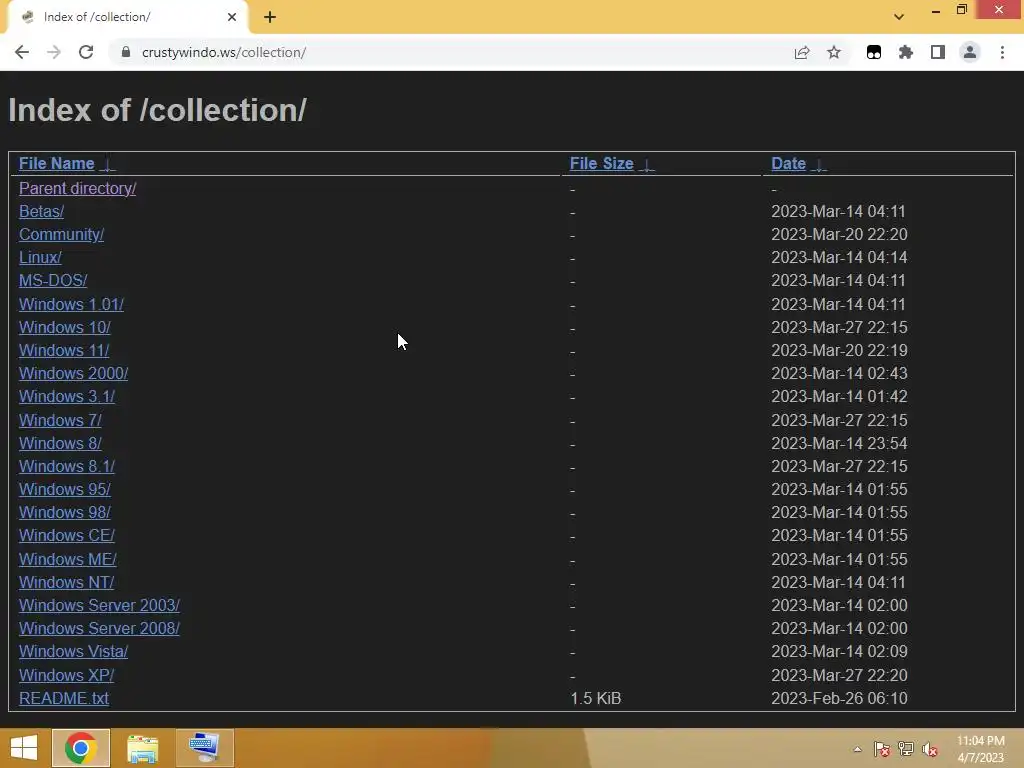Open the Community folder
Image resolution: width=1024 pixels, height=768 pixels.
[61, 234]
